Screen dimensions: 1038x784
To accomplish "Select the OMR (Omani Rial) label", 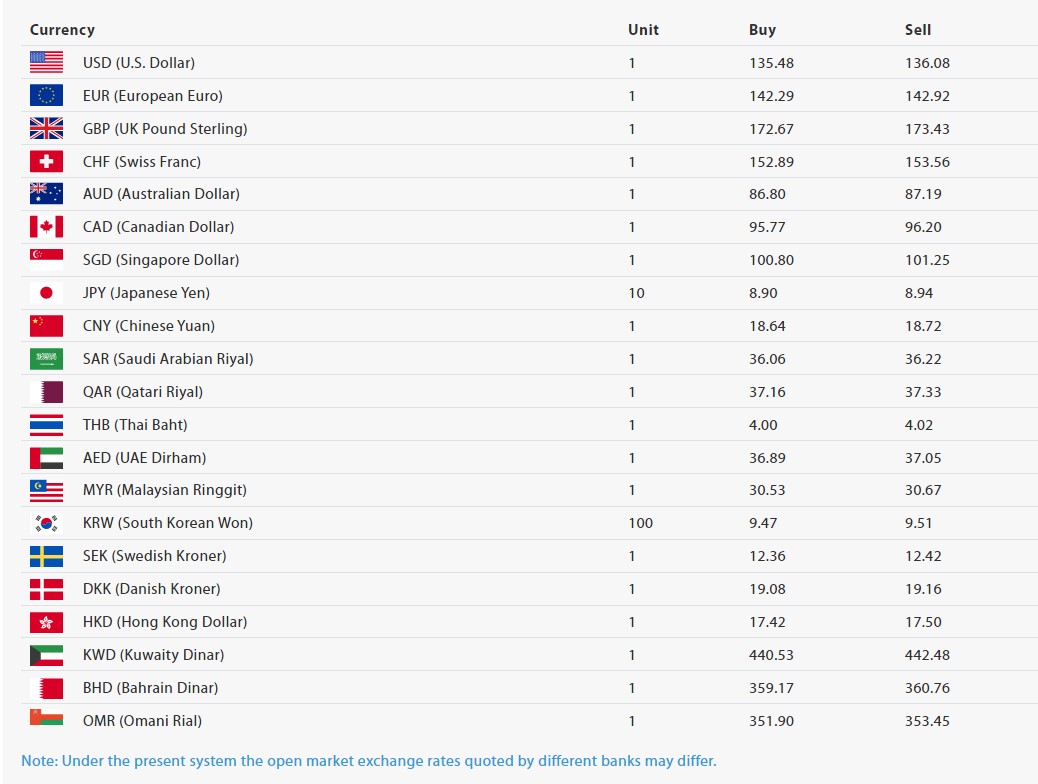I will coord(144,721).
